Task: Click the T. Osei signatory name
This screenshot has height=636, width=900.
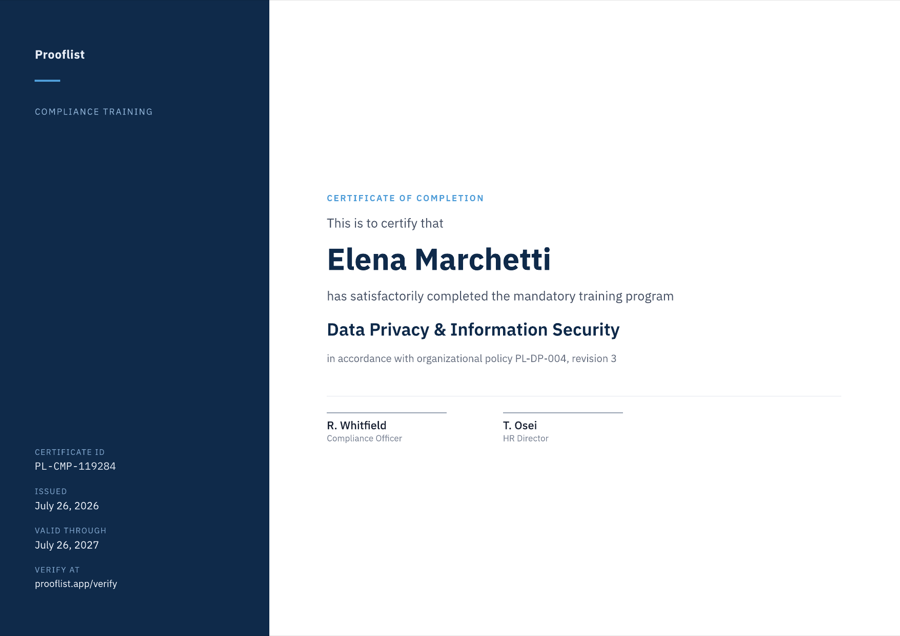Action: 520,425
